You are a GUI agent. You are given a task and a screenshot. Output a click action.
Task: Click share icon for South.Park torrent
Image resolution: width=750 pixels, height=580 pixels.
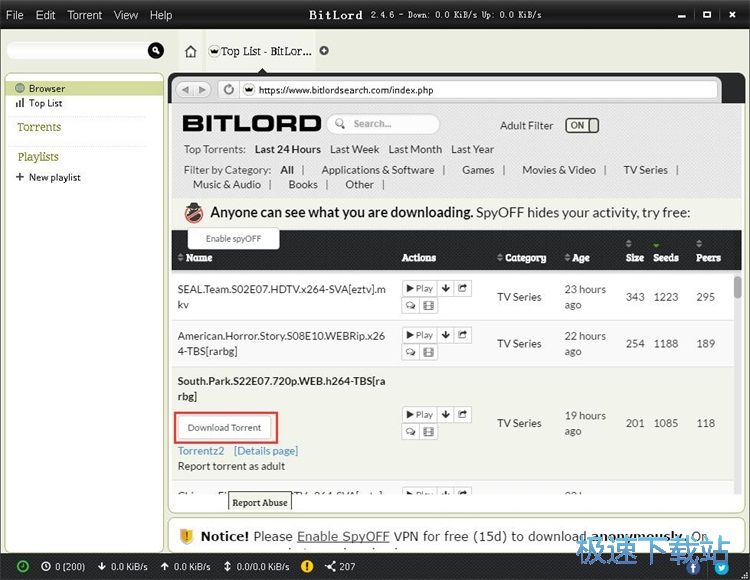pyautogui.click(x=462, y=414)
